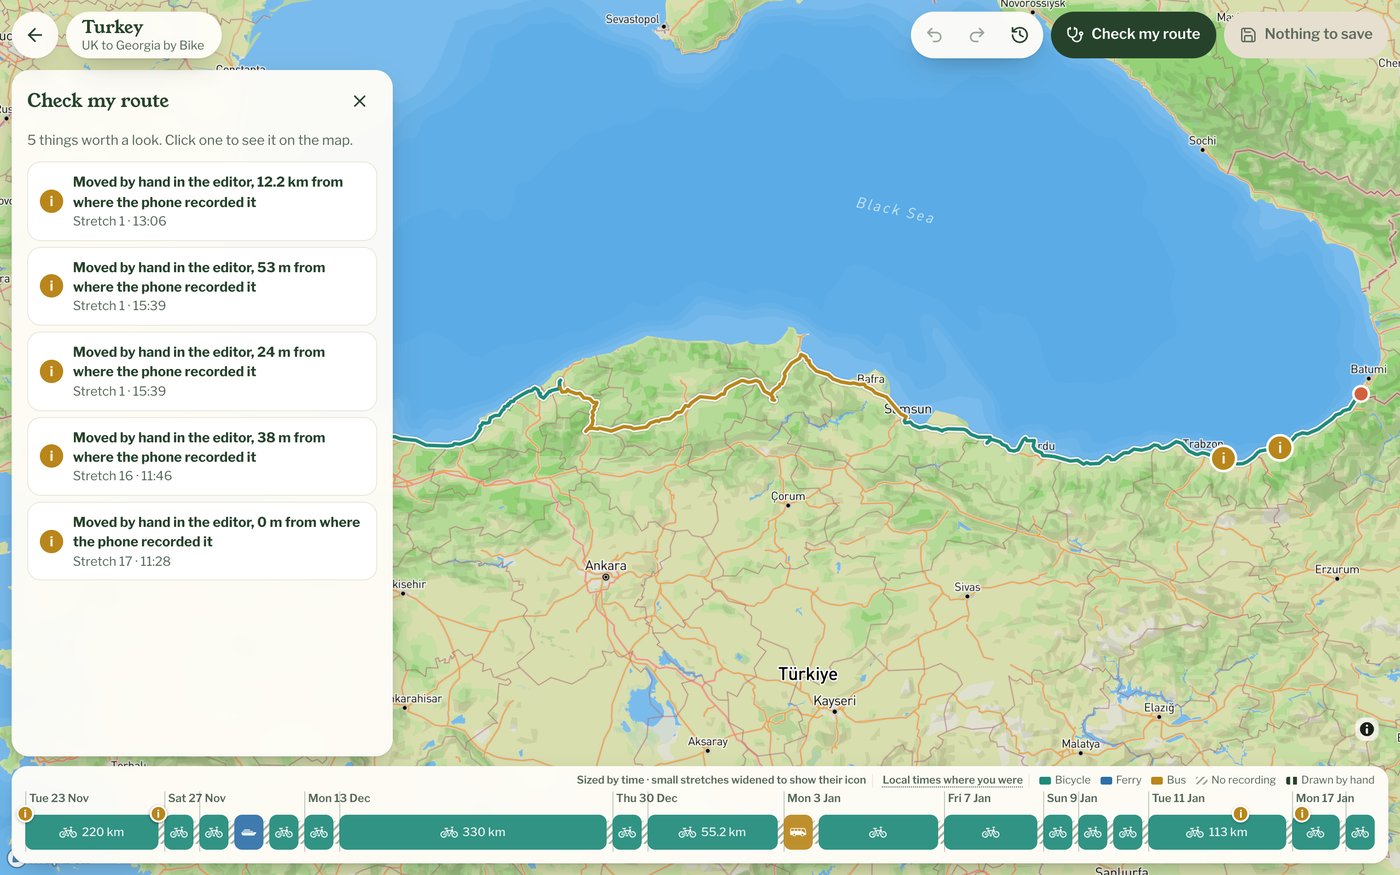Click the Bus legend entry

pyautogui.click(x=1168, y=780)
